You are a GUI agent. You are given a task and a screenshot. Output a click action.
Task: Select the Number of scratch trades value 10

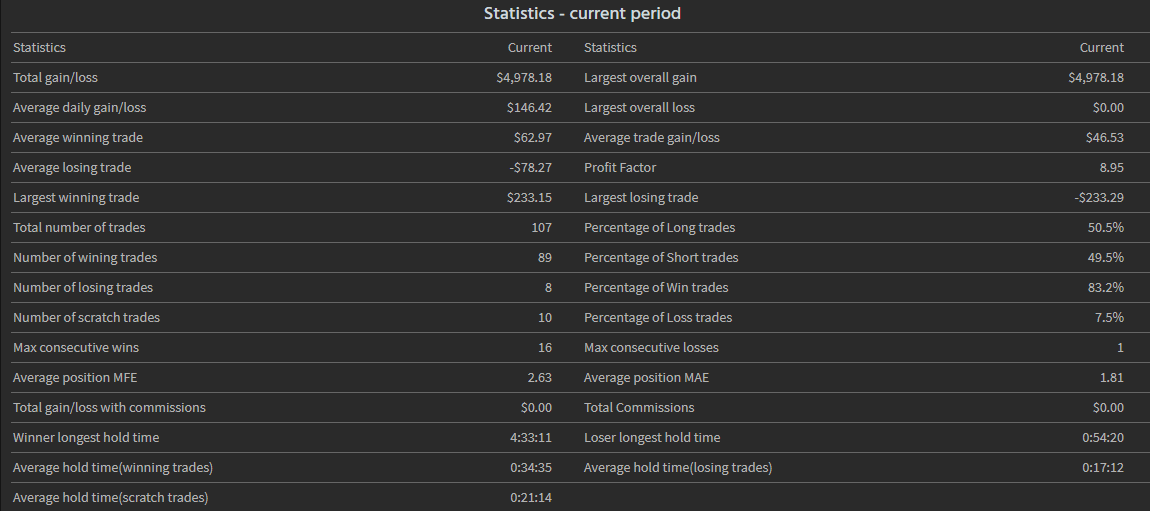point(545,317)
